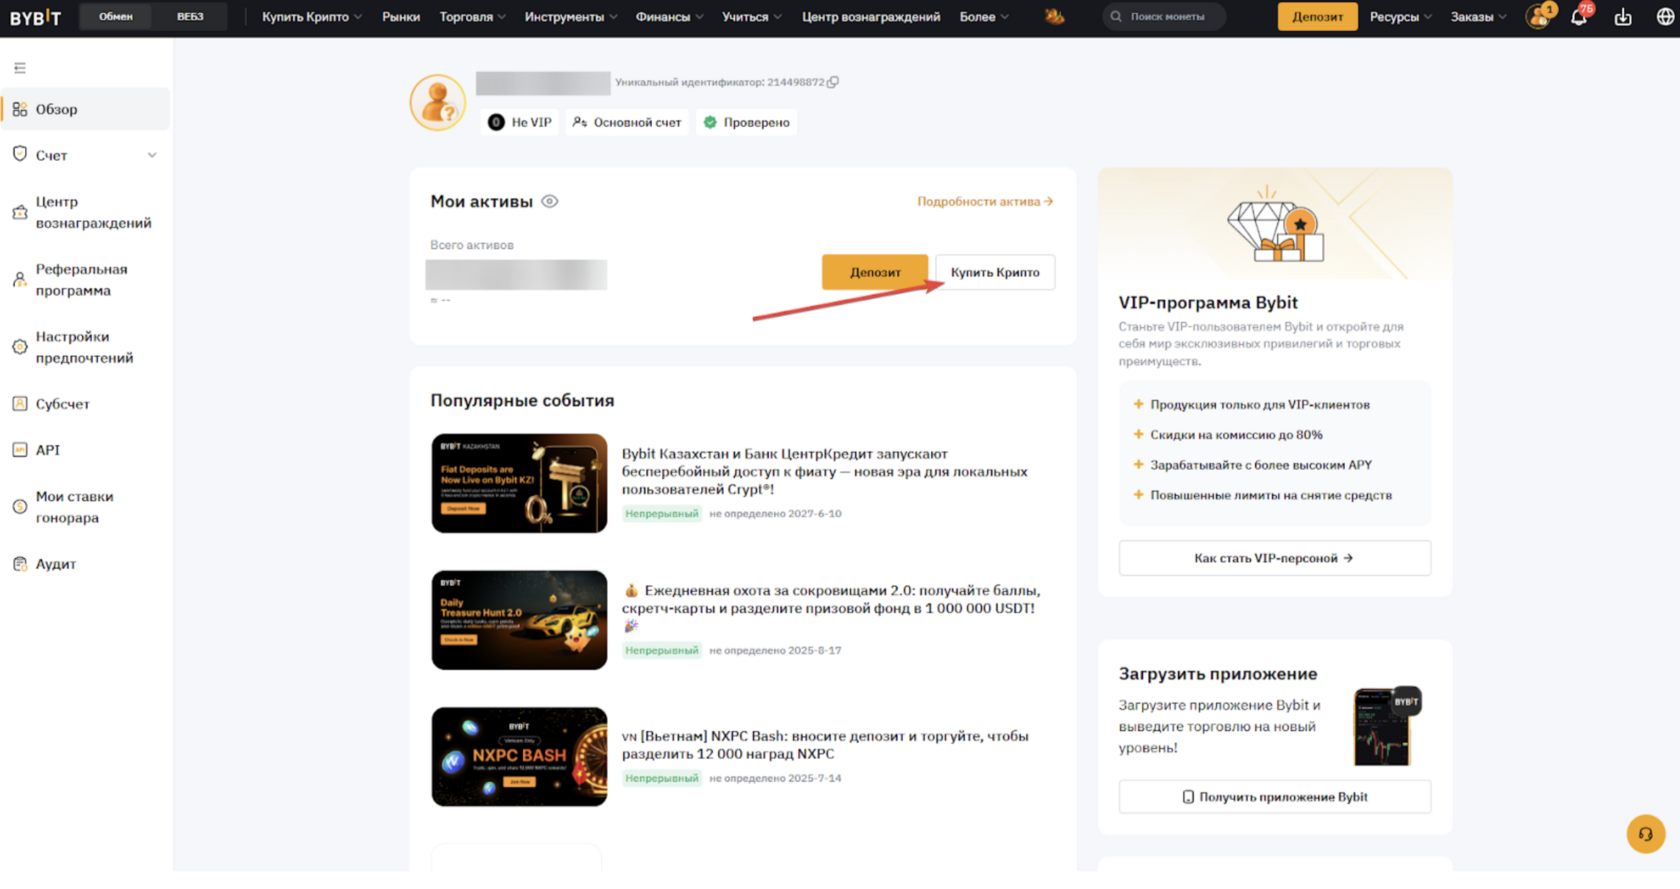The image size is (1680, 889).
Task: Click the Bybit app phone image
Action: (1386, 727)
